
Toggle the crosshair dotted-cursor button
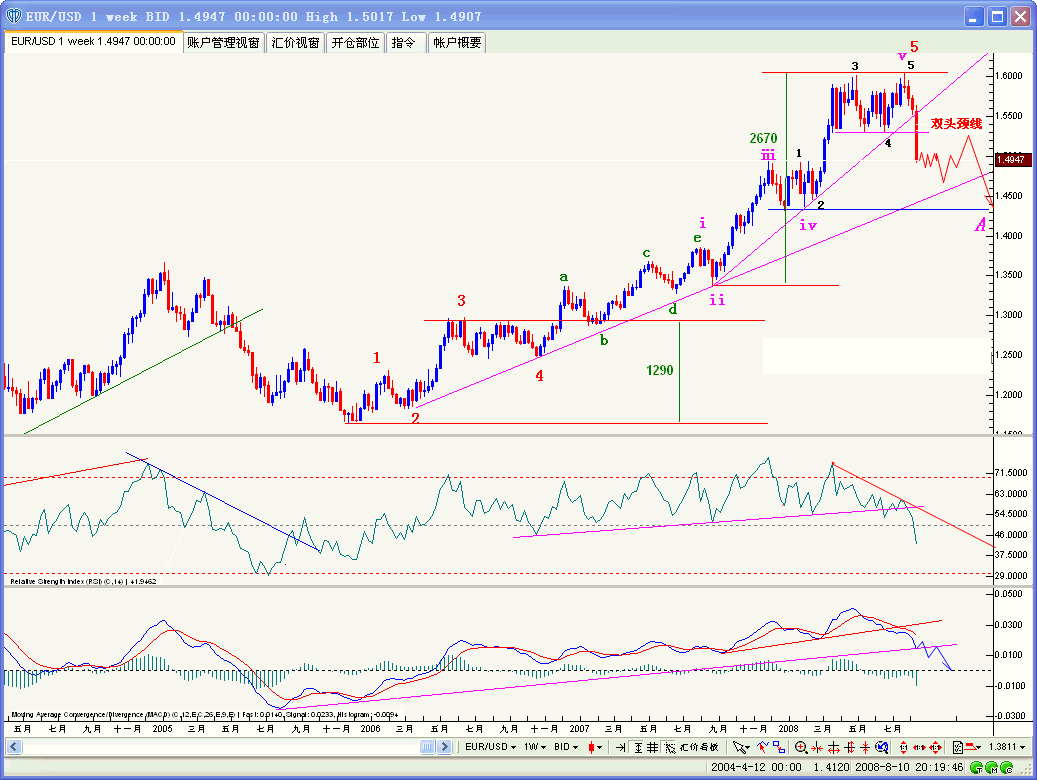pos(669,747)
